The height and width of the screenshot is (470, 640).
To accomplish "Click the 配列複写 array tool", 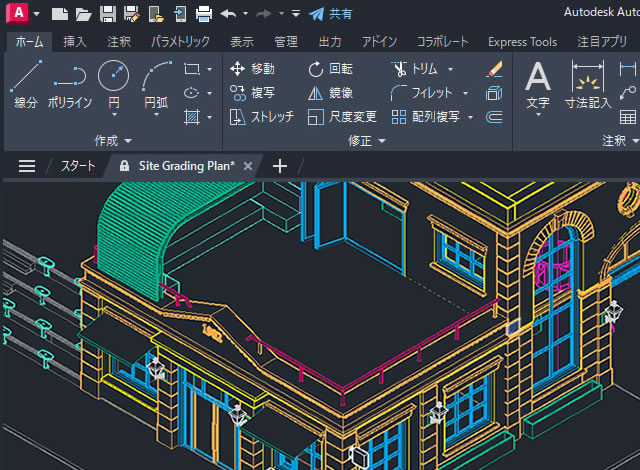I will pyautogui.click(x=425, y=117).
